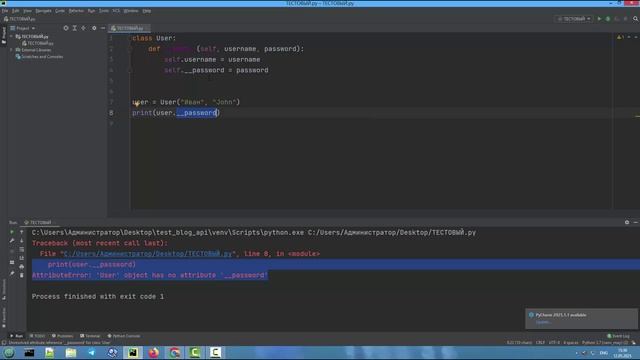Viewport: 640px width, 360px height.
Task: Click the down arrow in Run panel toolbar
Action: coord(22,241)
